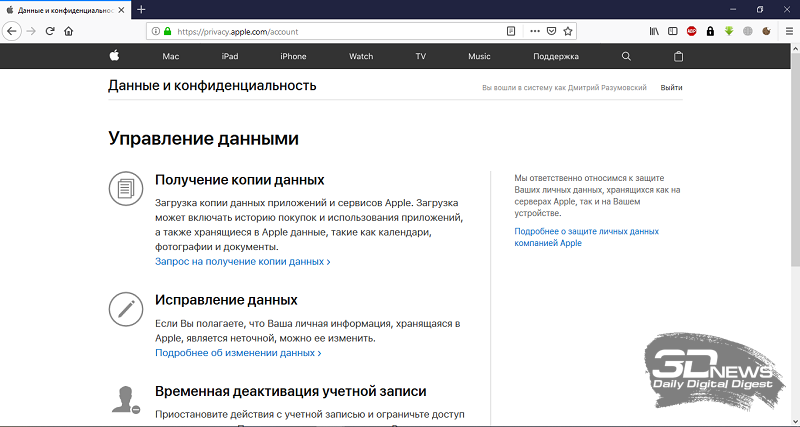Click the Управление данными heading
The height and width of the screenshot is (427, 800).
pyautogui.click(x=203, y=138)
